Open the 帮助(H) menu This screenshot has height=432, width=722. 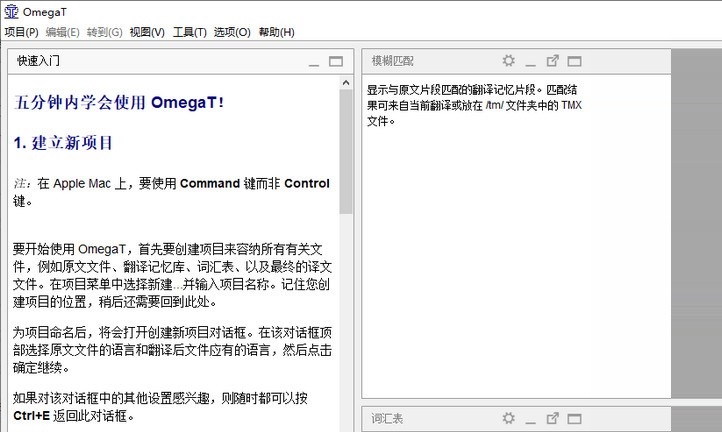tap(276, 32)
